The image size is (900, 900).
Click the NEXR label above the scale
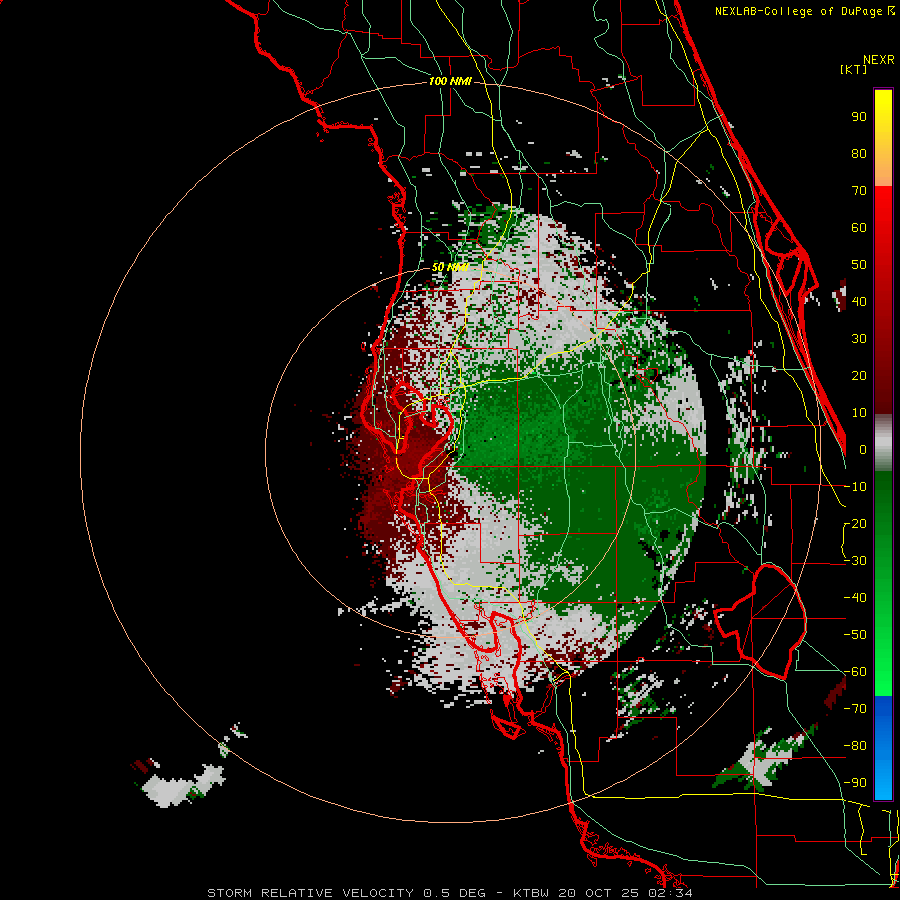(x=879, y=60)
